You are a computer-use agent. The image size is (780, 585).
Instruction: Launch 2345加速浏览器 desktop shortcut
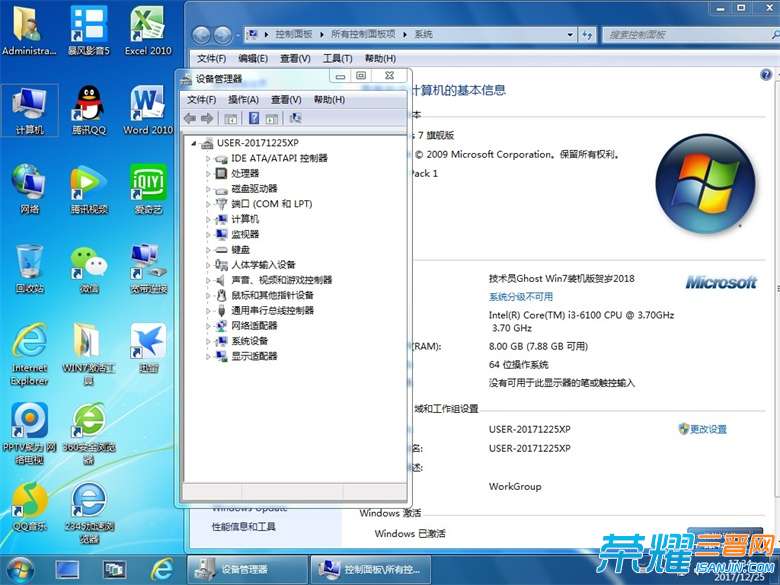point(89,513)
